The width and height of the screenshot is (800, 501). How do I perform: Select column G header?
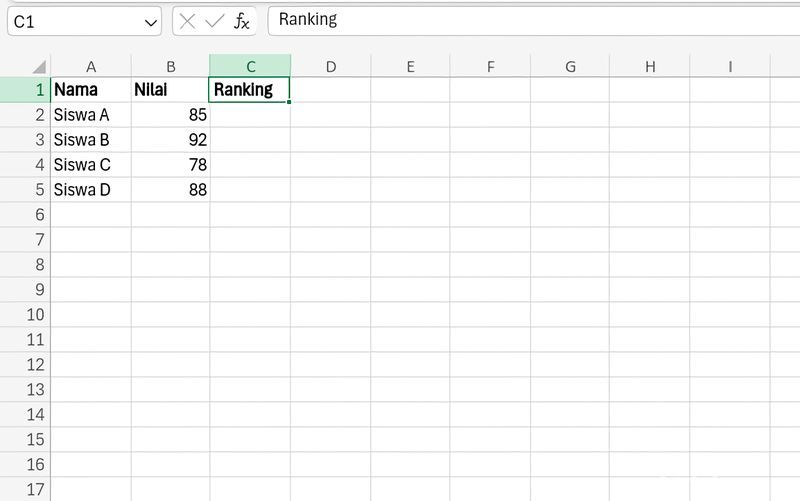[x=570, y=66]
